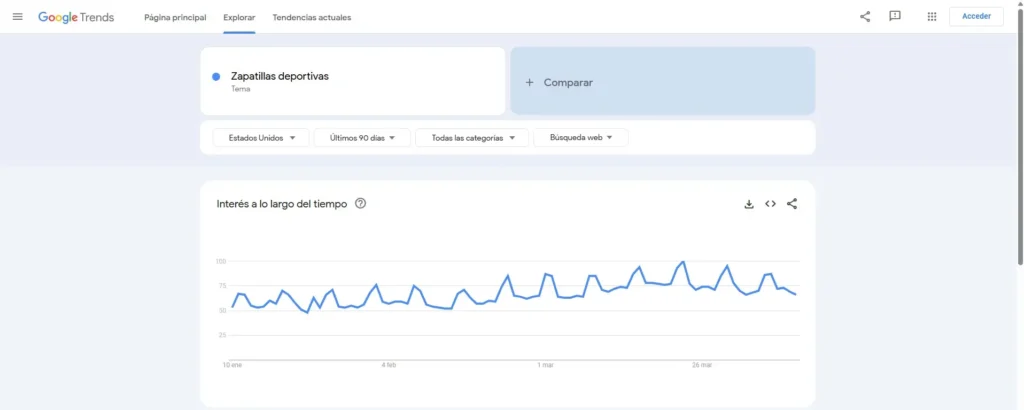Go to Página principal tab

(x=175, y=18)
